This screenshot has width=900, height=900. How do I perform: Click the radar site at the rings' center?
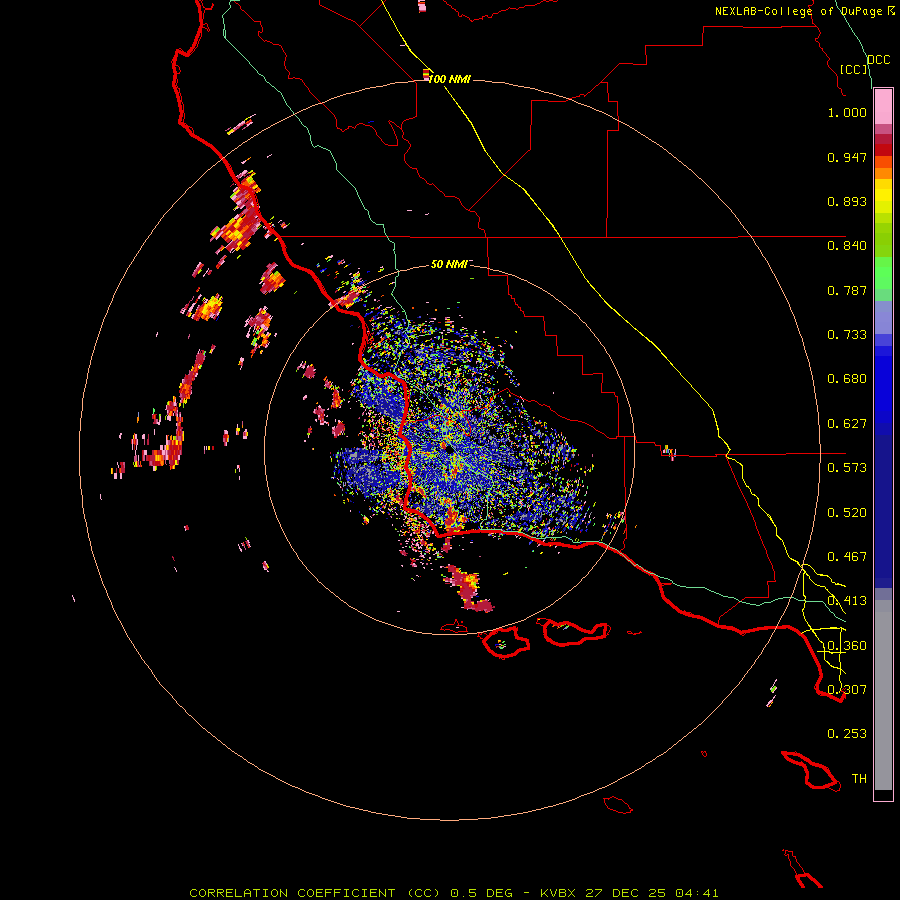pos(449,449)
